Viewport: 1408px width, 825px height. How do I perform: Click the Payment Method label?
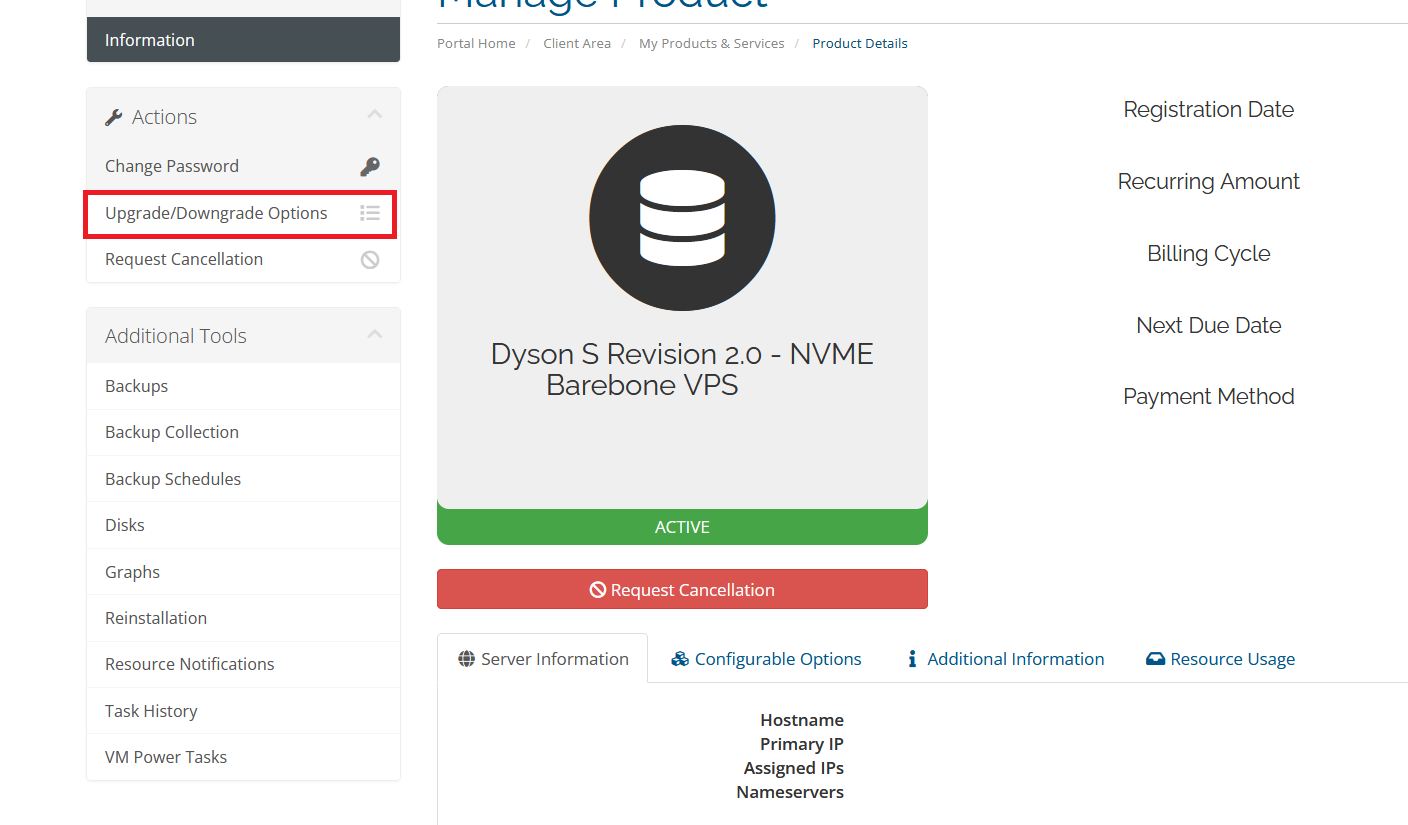pyautogui.click(x=1208, y=397)
